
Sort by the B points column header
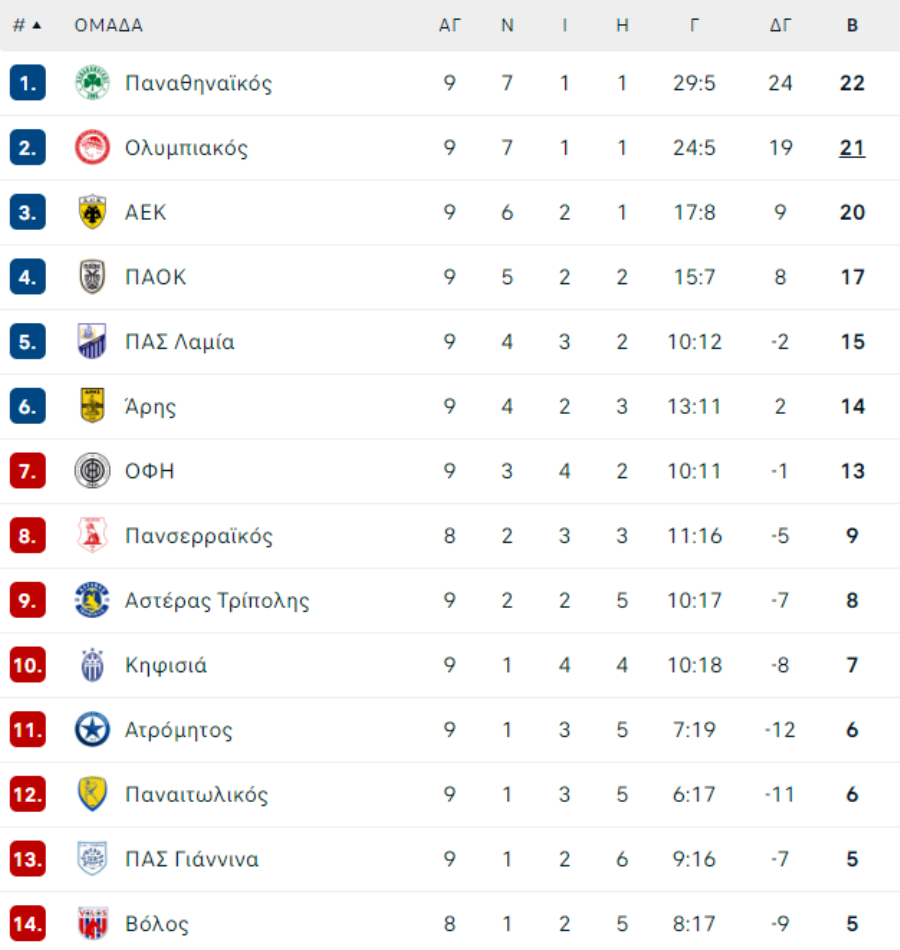click(x=852, y=25)
